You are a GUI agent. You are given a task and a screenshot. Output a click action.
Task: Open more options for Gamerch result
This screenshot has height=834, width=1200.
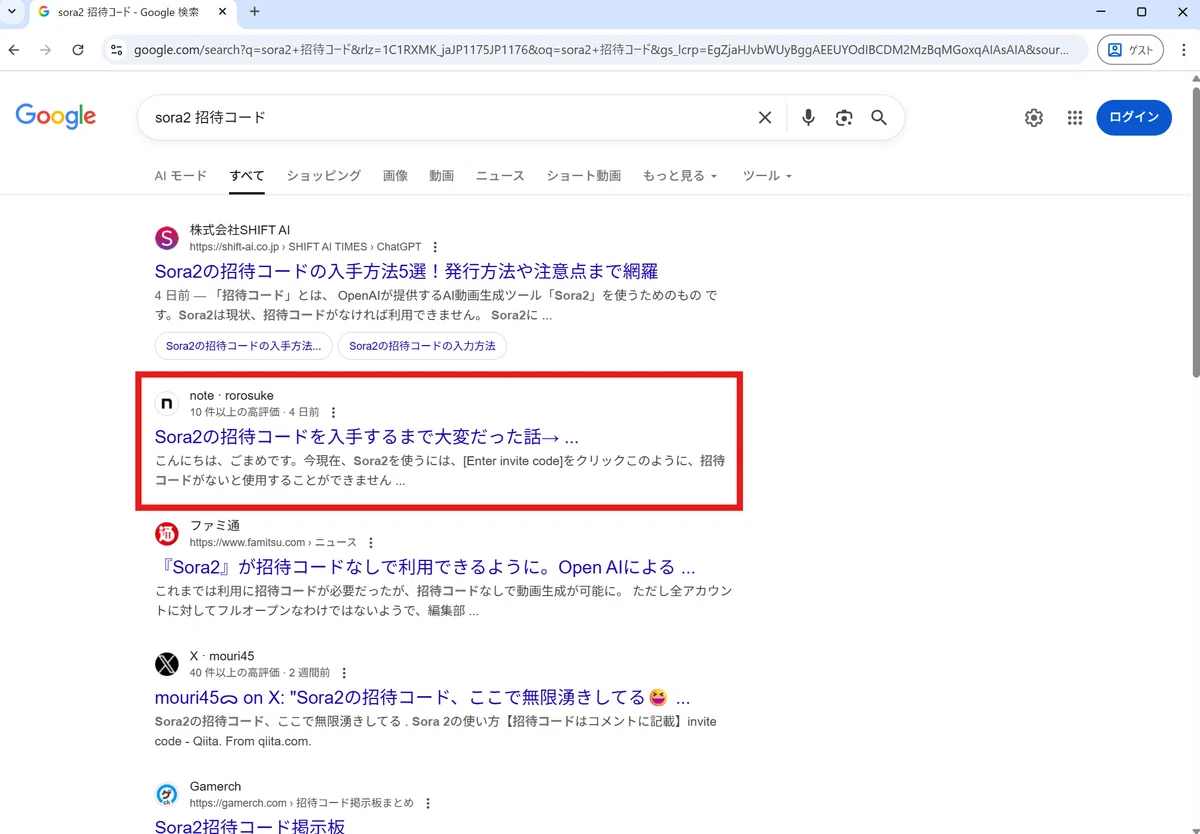428,804
